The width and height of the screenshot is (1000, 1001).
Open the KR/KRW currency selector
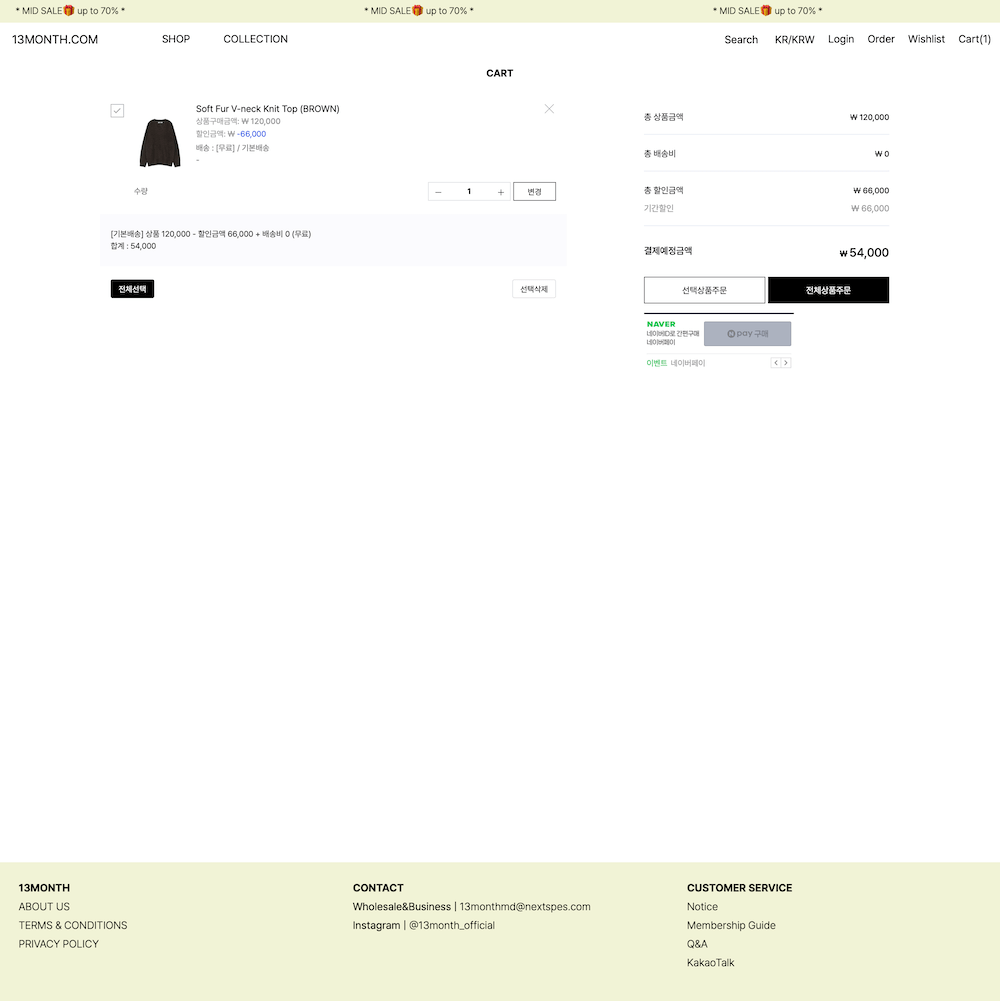pos(794,40)
